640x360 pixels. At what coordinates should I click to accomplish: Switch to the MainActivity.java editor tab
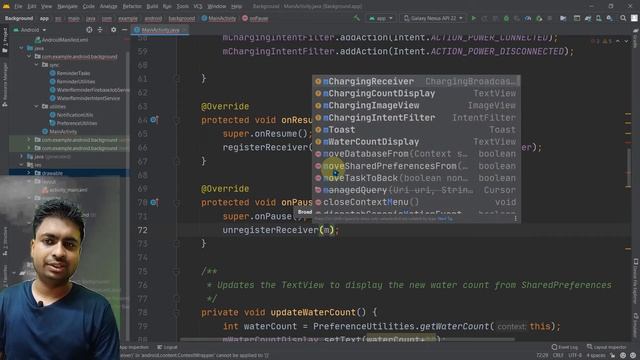tap(160, 30)
